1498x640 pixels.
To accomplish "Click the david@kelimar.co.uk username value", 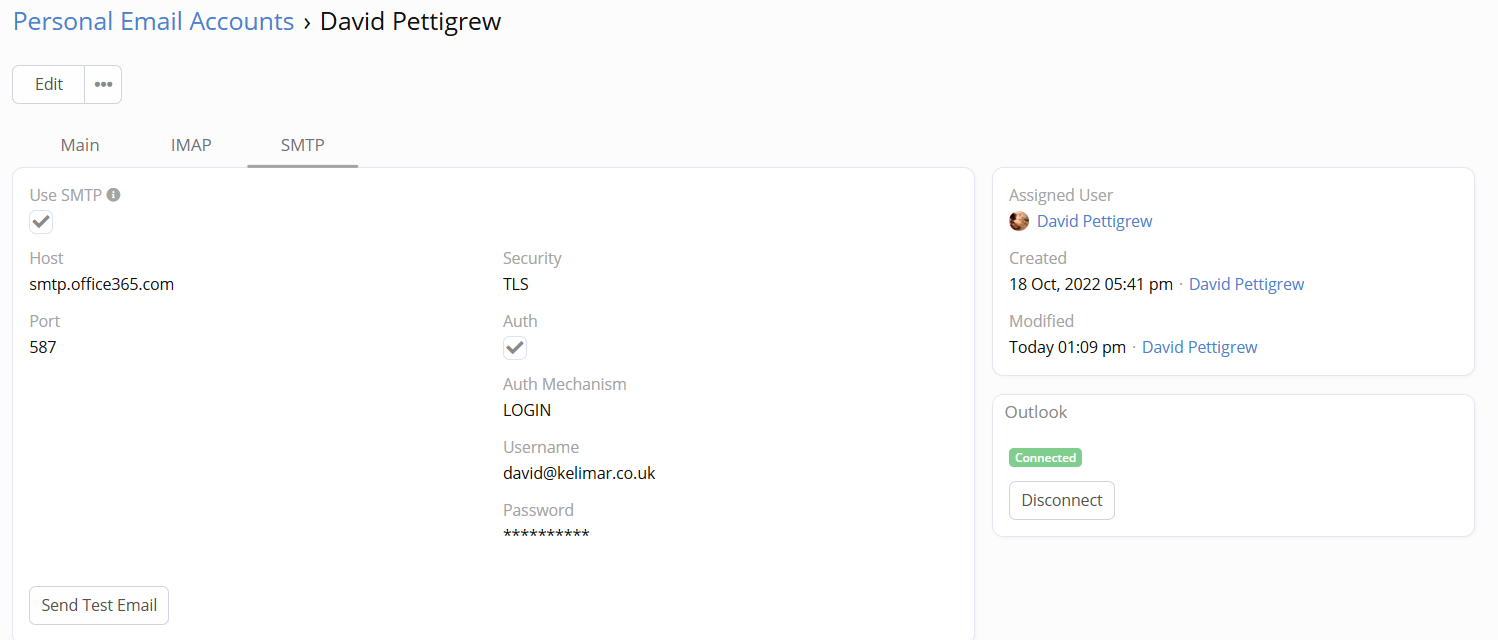I will (579, 473).
